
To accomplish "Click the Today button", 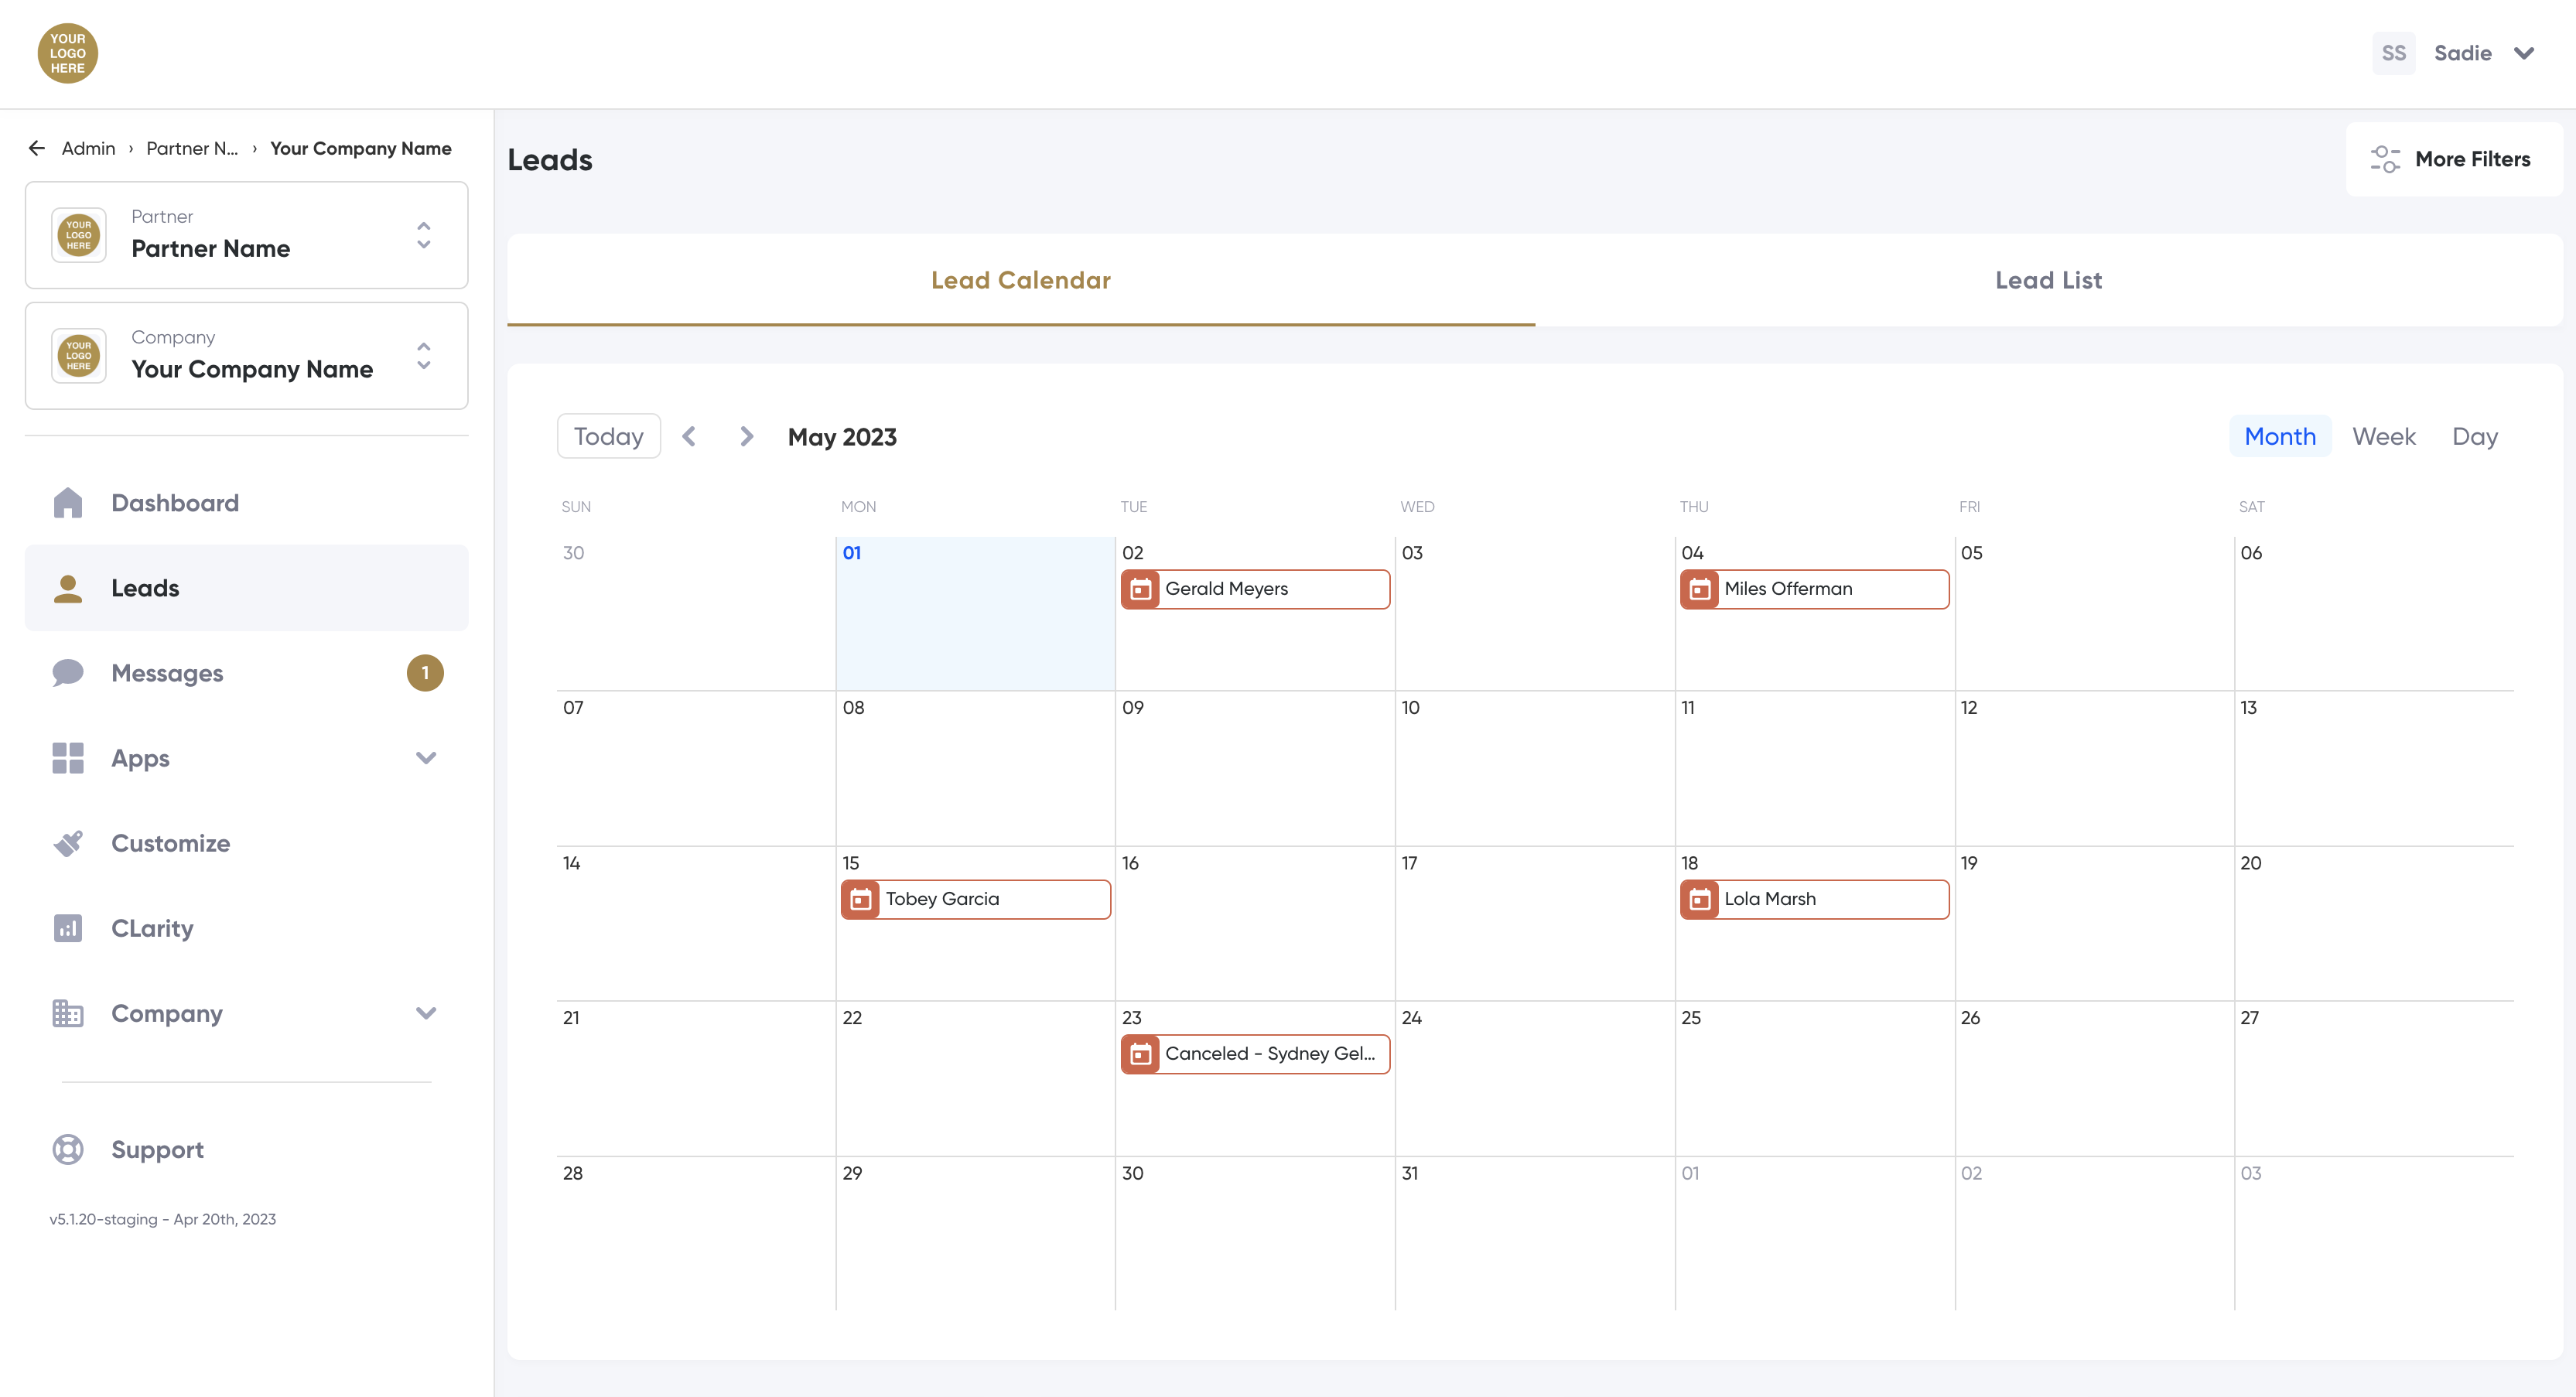I will [608, 436].
